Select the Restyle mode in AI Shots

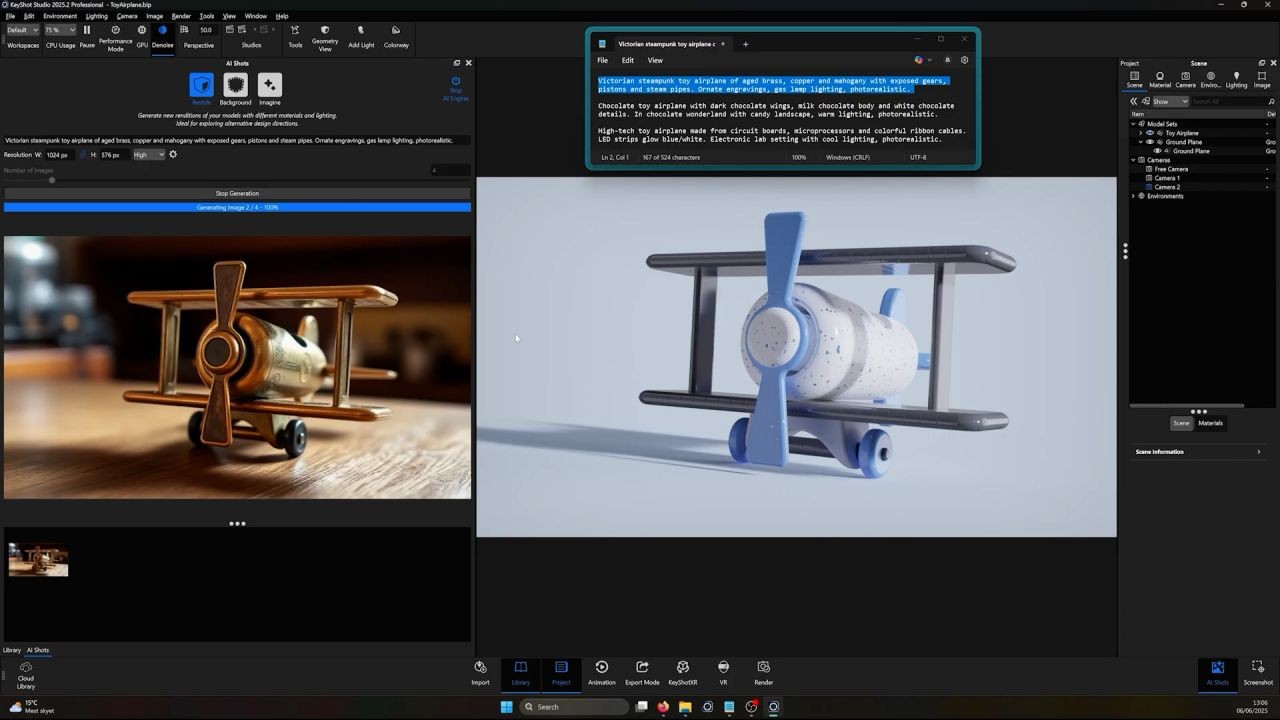click(201, 87)
